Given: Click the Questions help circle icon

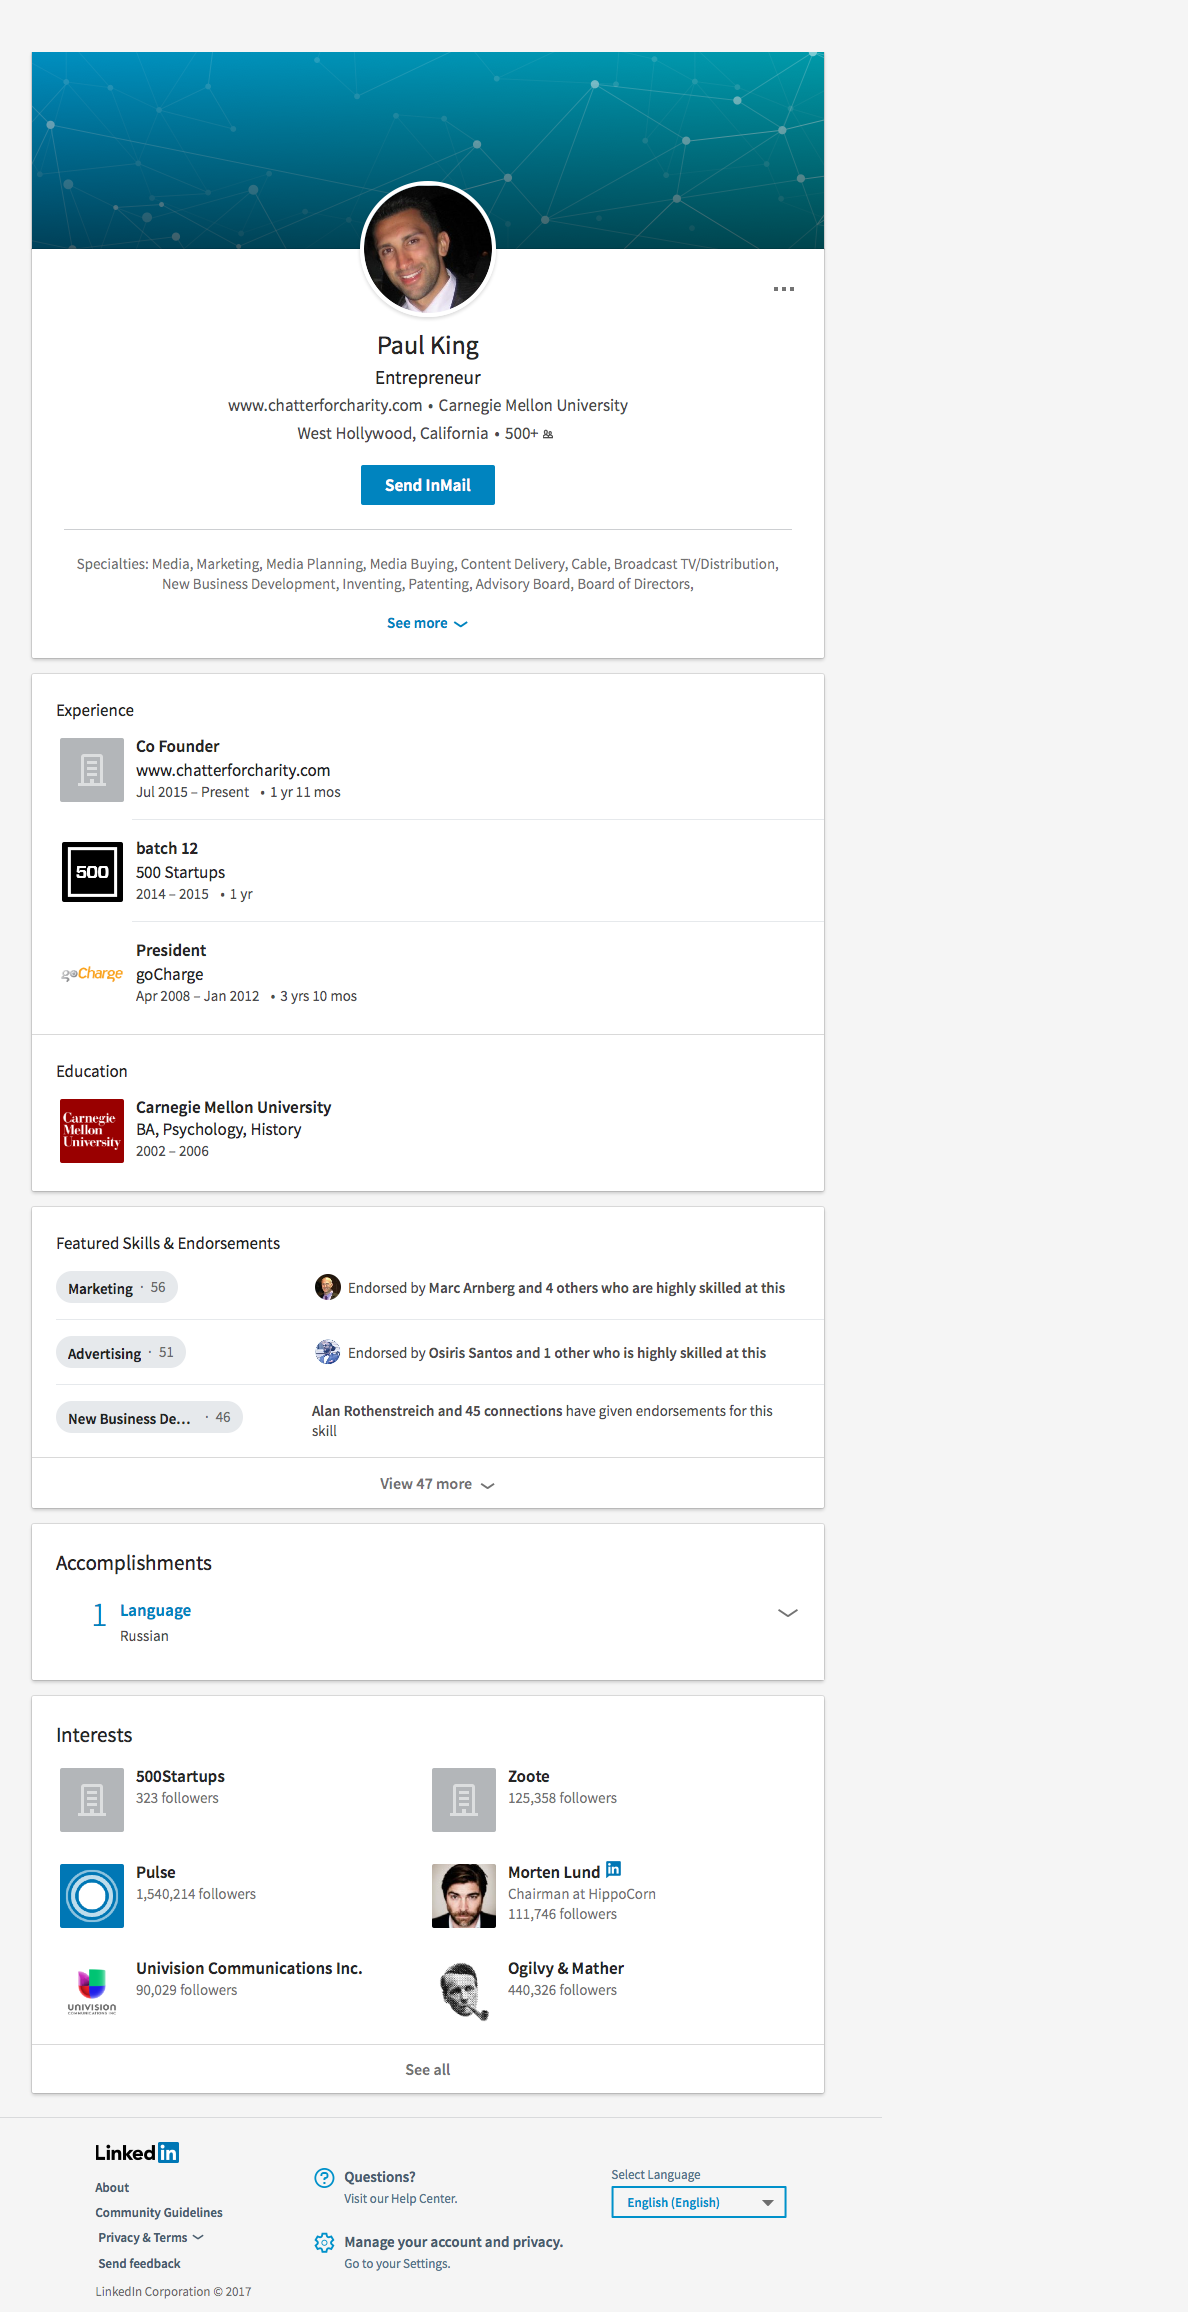Looking at the screenshot, I should (324, 2178).
